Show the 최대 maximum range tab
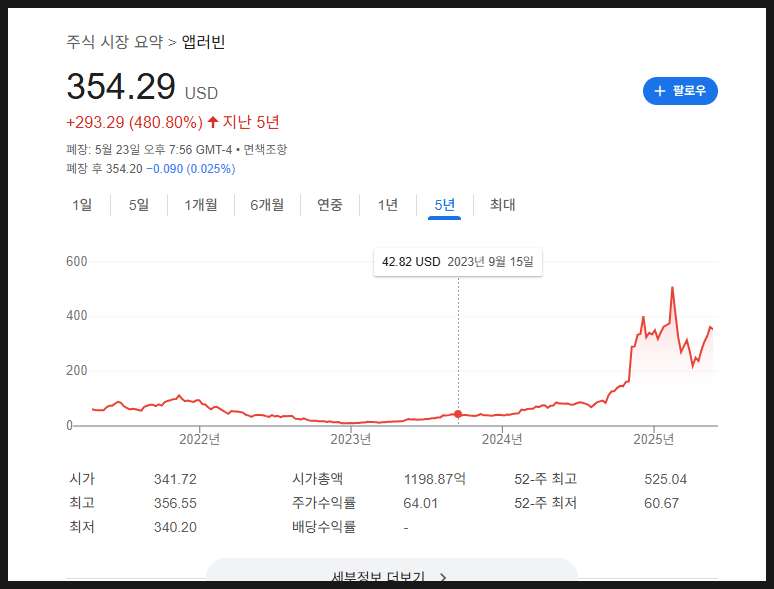 point(503,204)
